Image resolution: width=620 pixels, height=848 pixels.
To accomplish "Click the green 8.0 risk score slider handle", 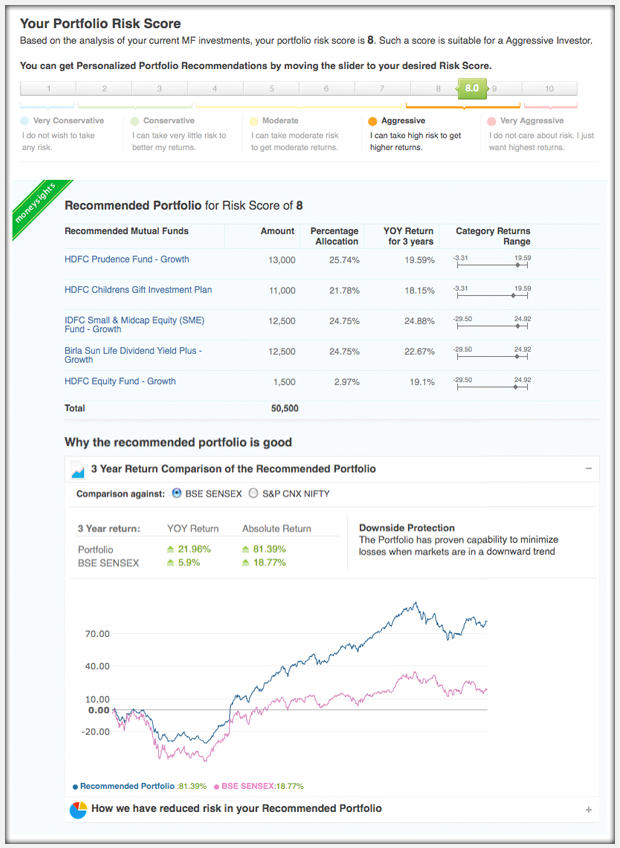I will click(472, 88).
